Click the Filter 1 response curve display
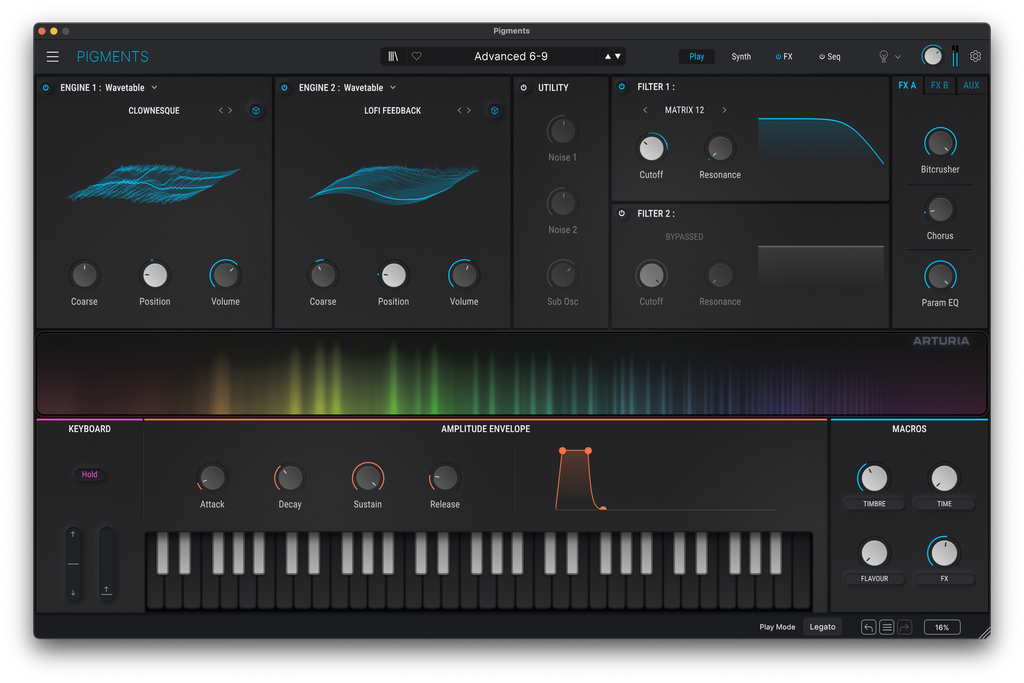The image size is (1024, 683). coord(821,140)
